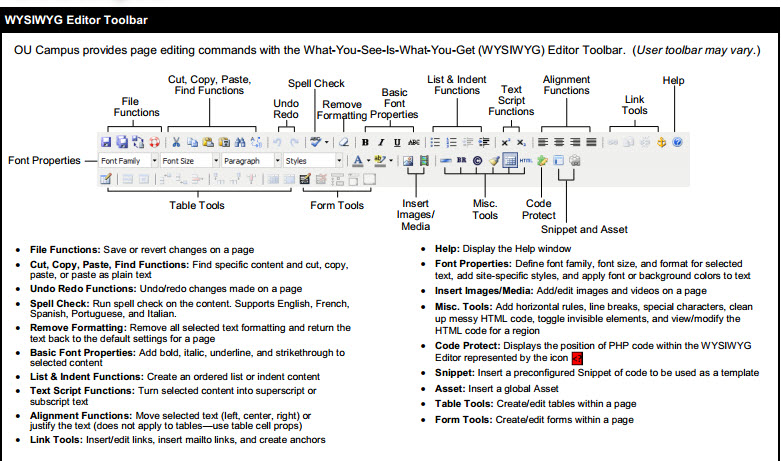Click the table row properties icon
Viewport: 781px width, 461px height.
pyautogui.click(x=128, y=179)
